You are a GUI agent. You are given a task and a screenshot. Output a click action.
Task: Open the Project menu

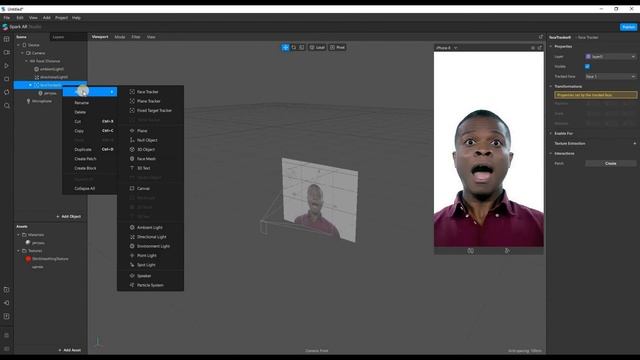(62, 18)
